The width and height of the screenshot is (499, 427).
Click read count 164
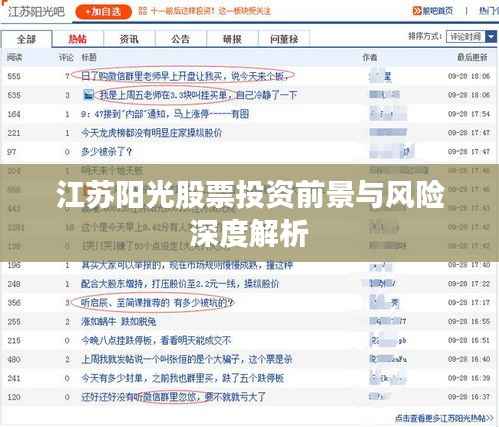pos(14,114)
